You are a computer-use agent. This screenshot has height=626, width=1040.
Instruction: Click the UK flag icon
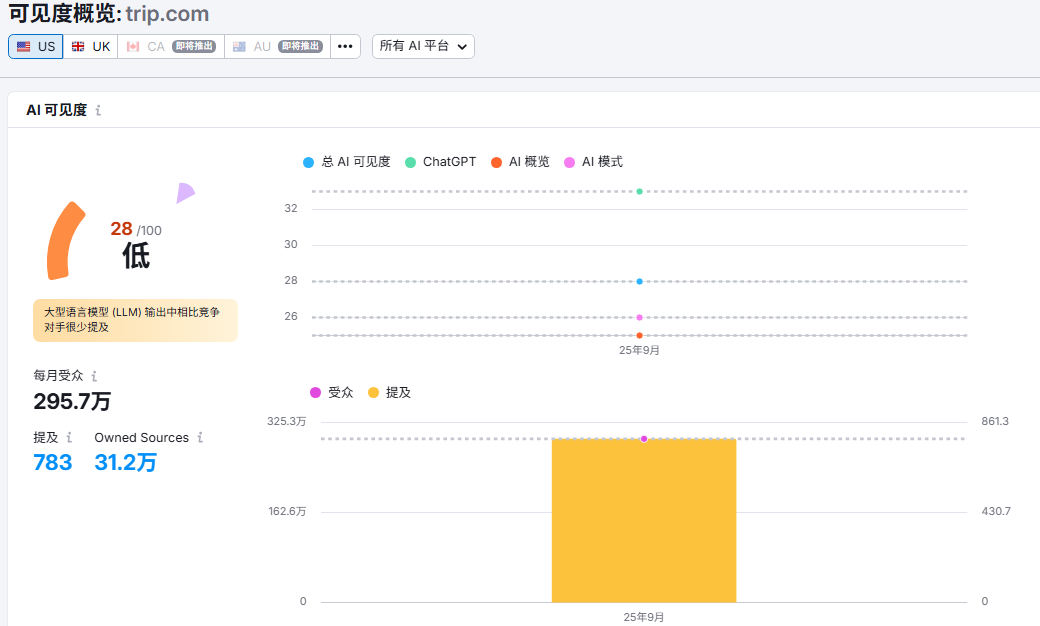click(78, 47)
